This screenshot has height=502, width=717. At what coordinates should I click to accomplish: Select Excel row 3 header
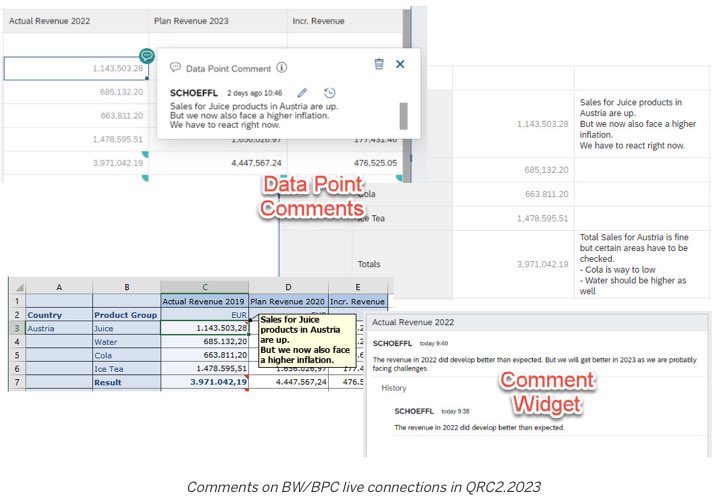(17, 328)
